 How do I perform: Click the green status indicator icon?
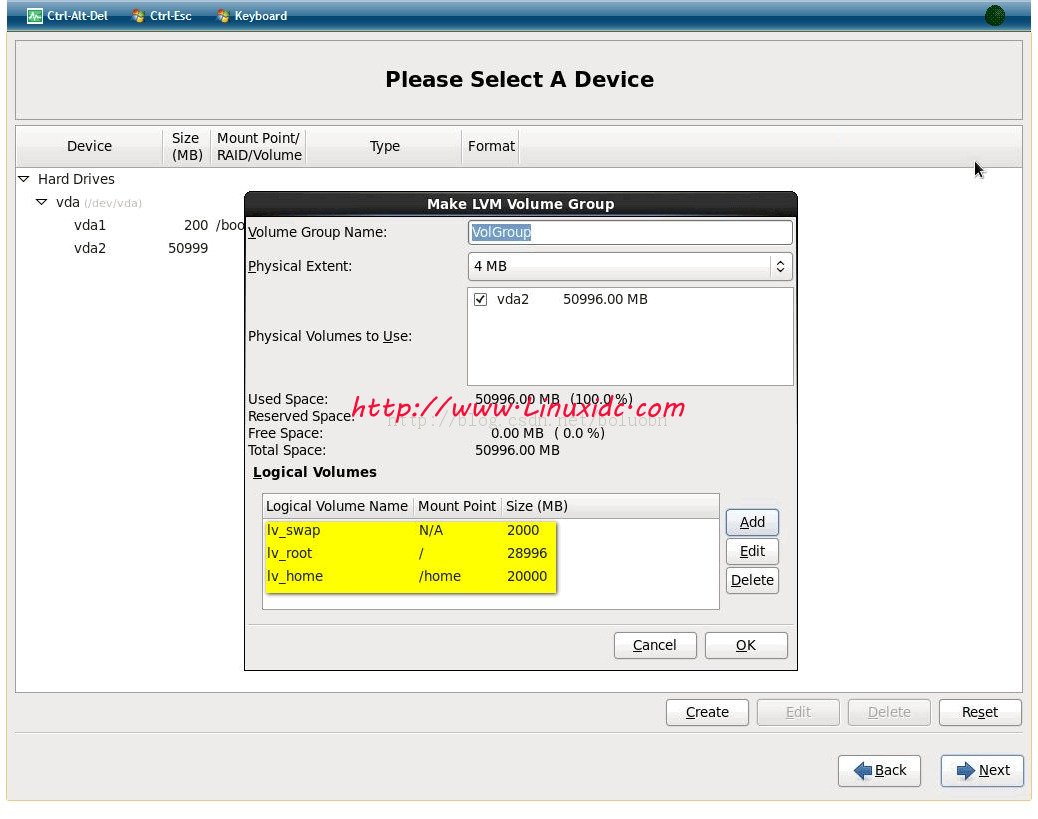[x=994, y=15]
